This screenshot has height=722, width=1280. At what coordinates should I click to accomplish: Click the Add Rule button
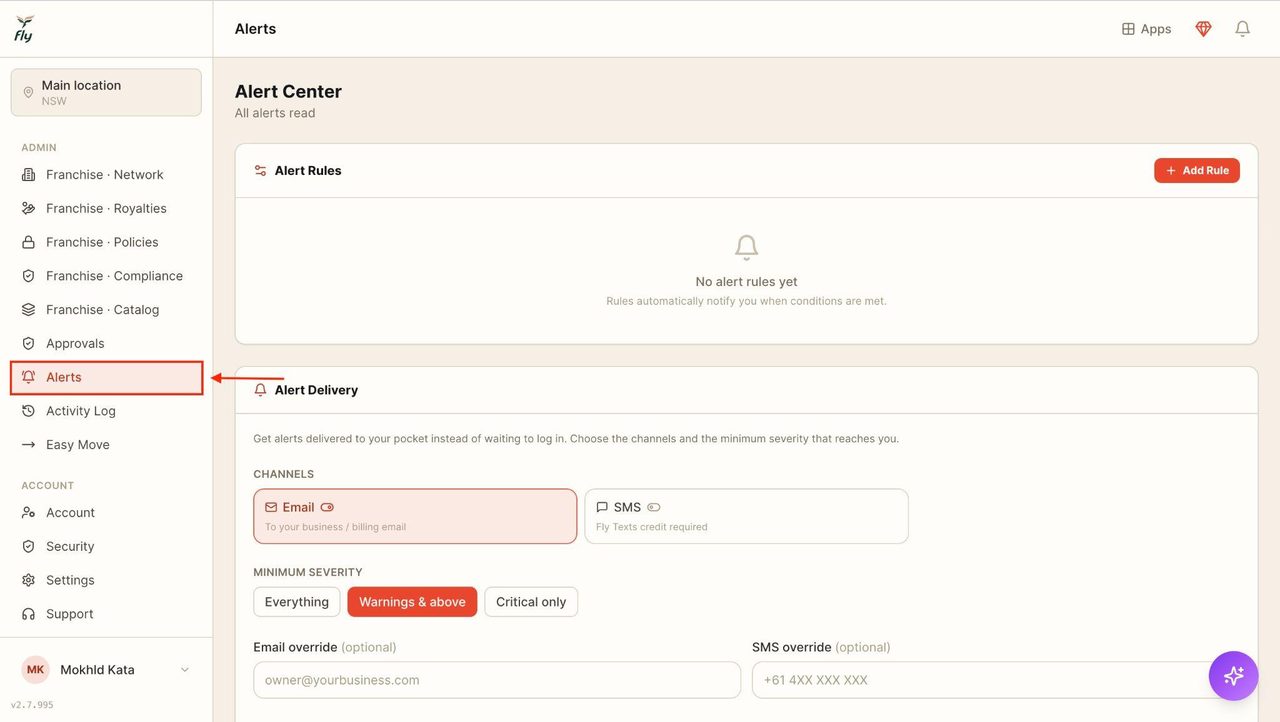pyautogui.click(x=1197, y=171)
